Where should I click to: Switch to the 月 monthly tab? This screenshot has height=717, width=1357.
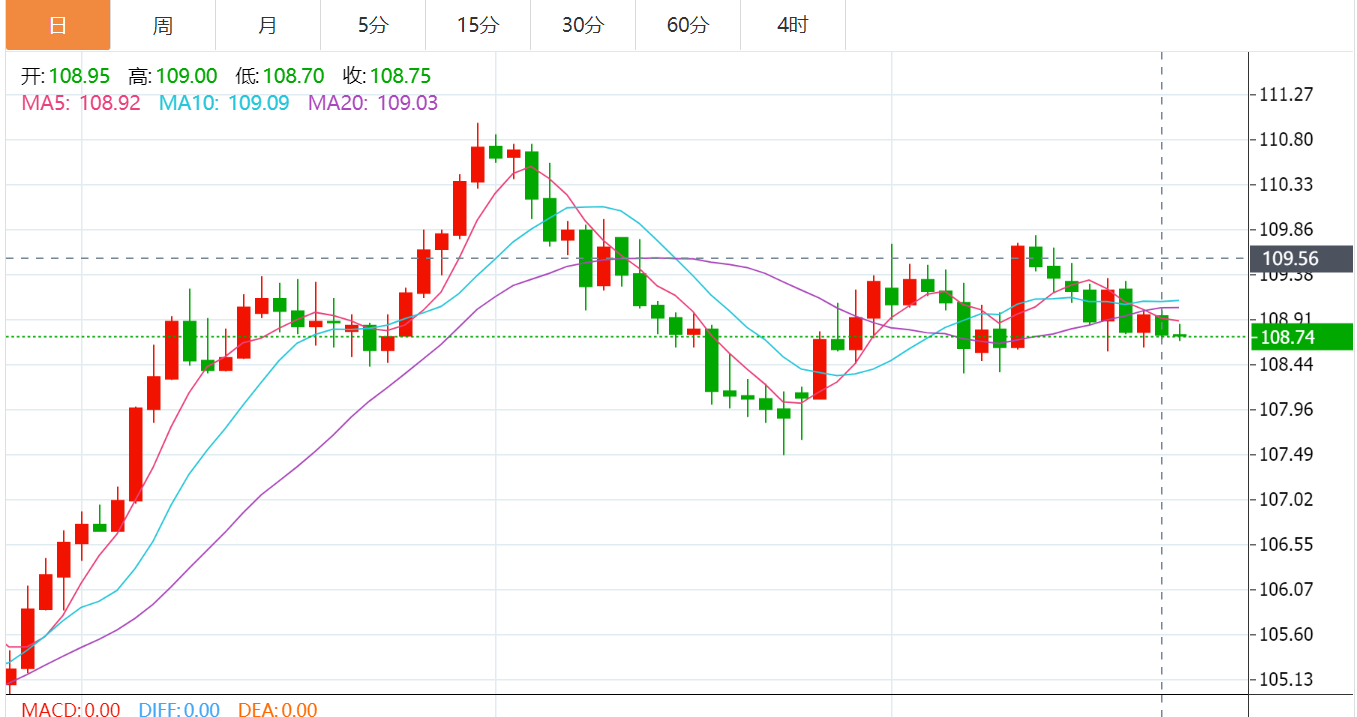pos(268,25)
